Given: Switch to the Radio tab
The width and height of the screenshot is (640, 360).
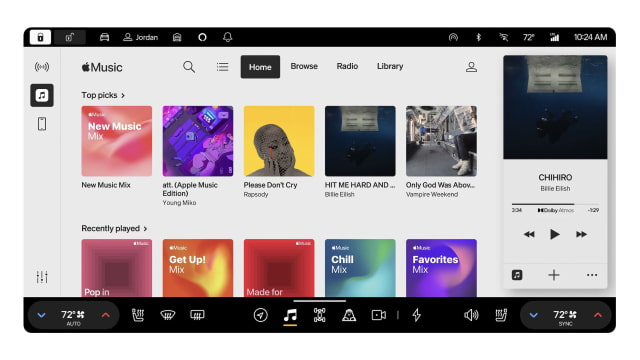Looking at the screenshot, I should point(347,66).
